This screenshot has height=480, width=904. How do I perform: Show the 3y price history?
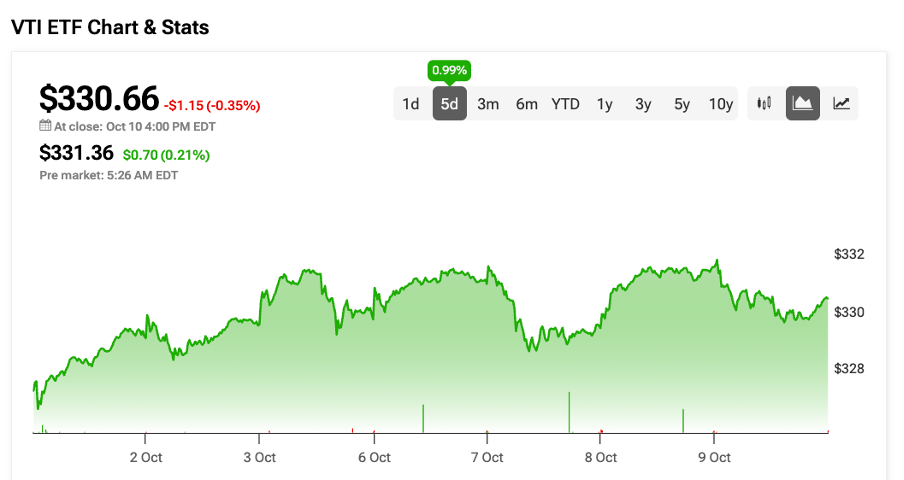(x=643, y=104)
